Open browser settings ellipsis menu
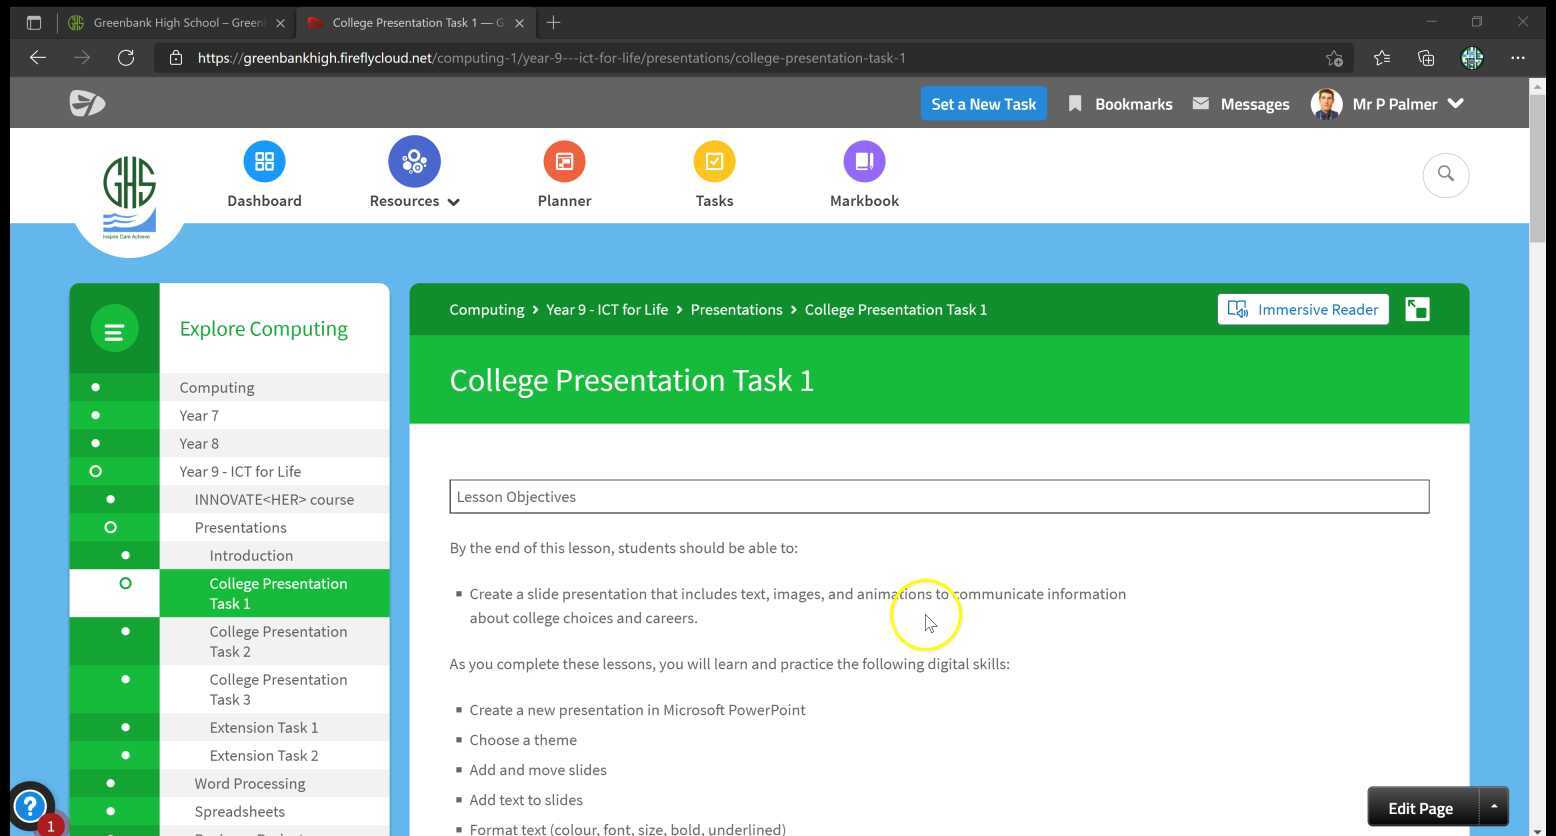The image size is (1556, 836). click(1518, 58)
